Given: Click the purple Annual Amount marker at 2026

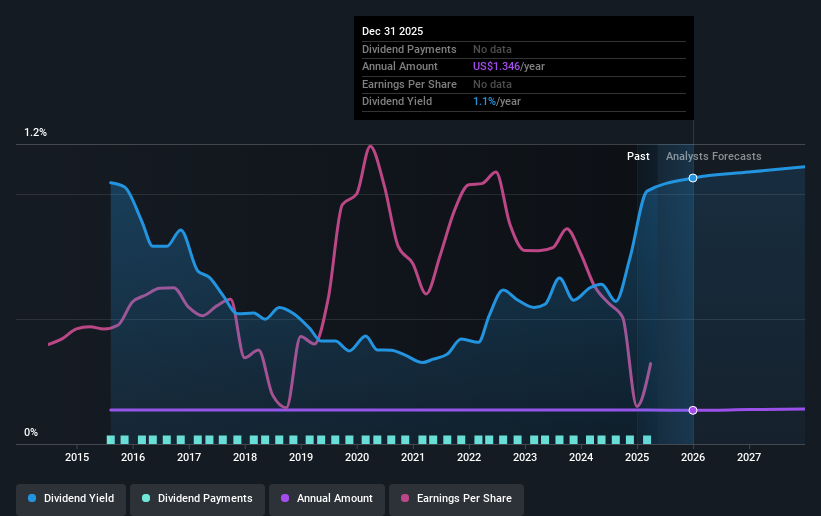Looking at the screenshot, I should [693, 410].
